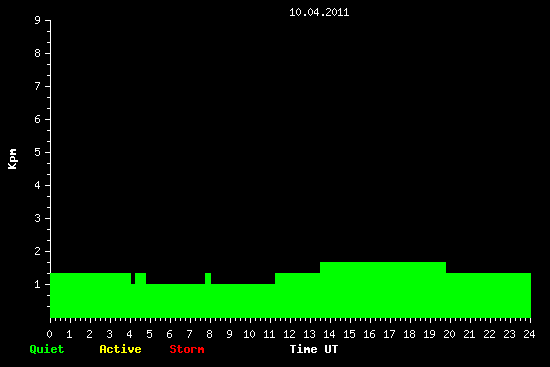This screenshot has width=550, height=367.
Task: Click hour 4 on time axis
Action: (129, 334)
